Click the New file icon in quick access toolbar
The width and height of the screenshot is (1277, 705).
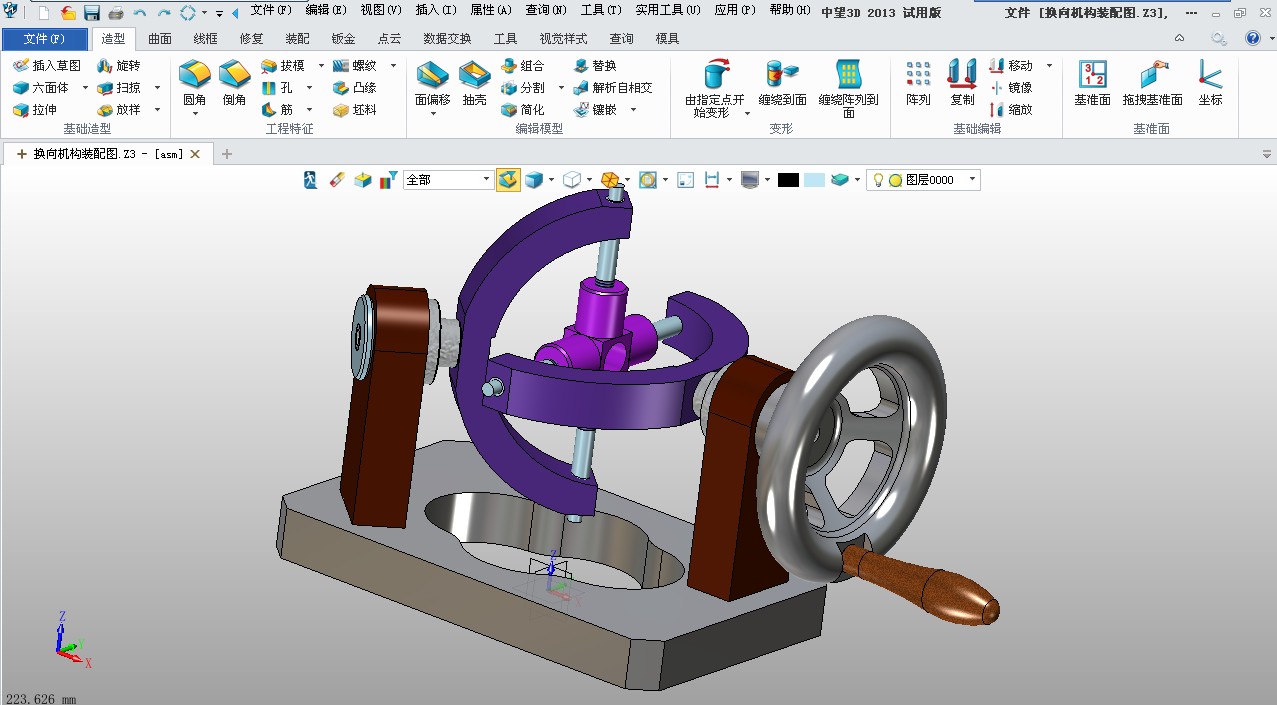[x=44, y=13]
